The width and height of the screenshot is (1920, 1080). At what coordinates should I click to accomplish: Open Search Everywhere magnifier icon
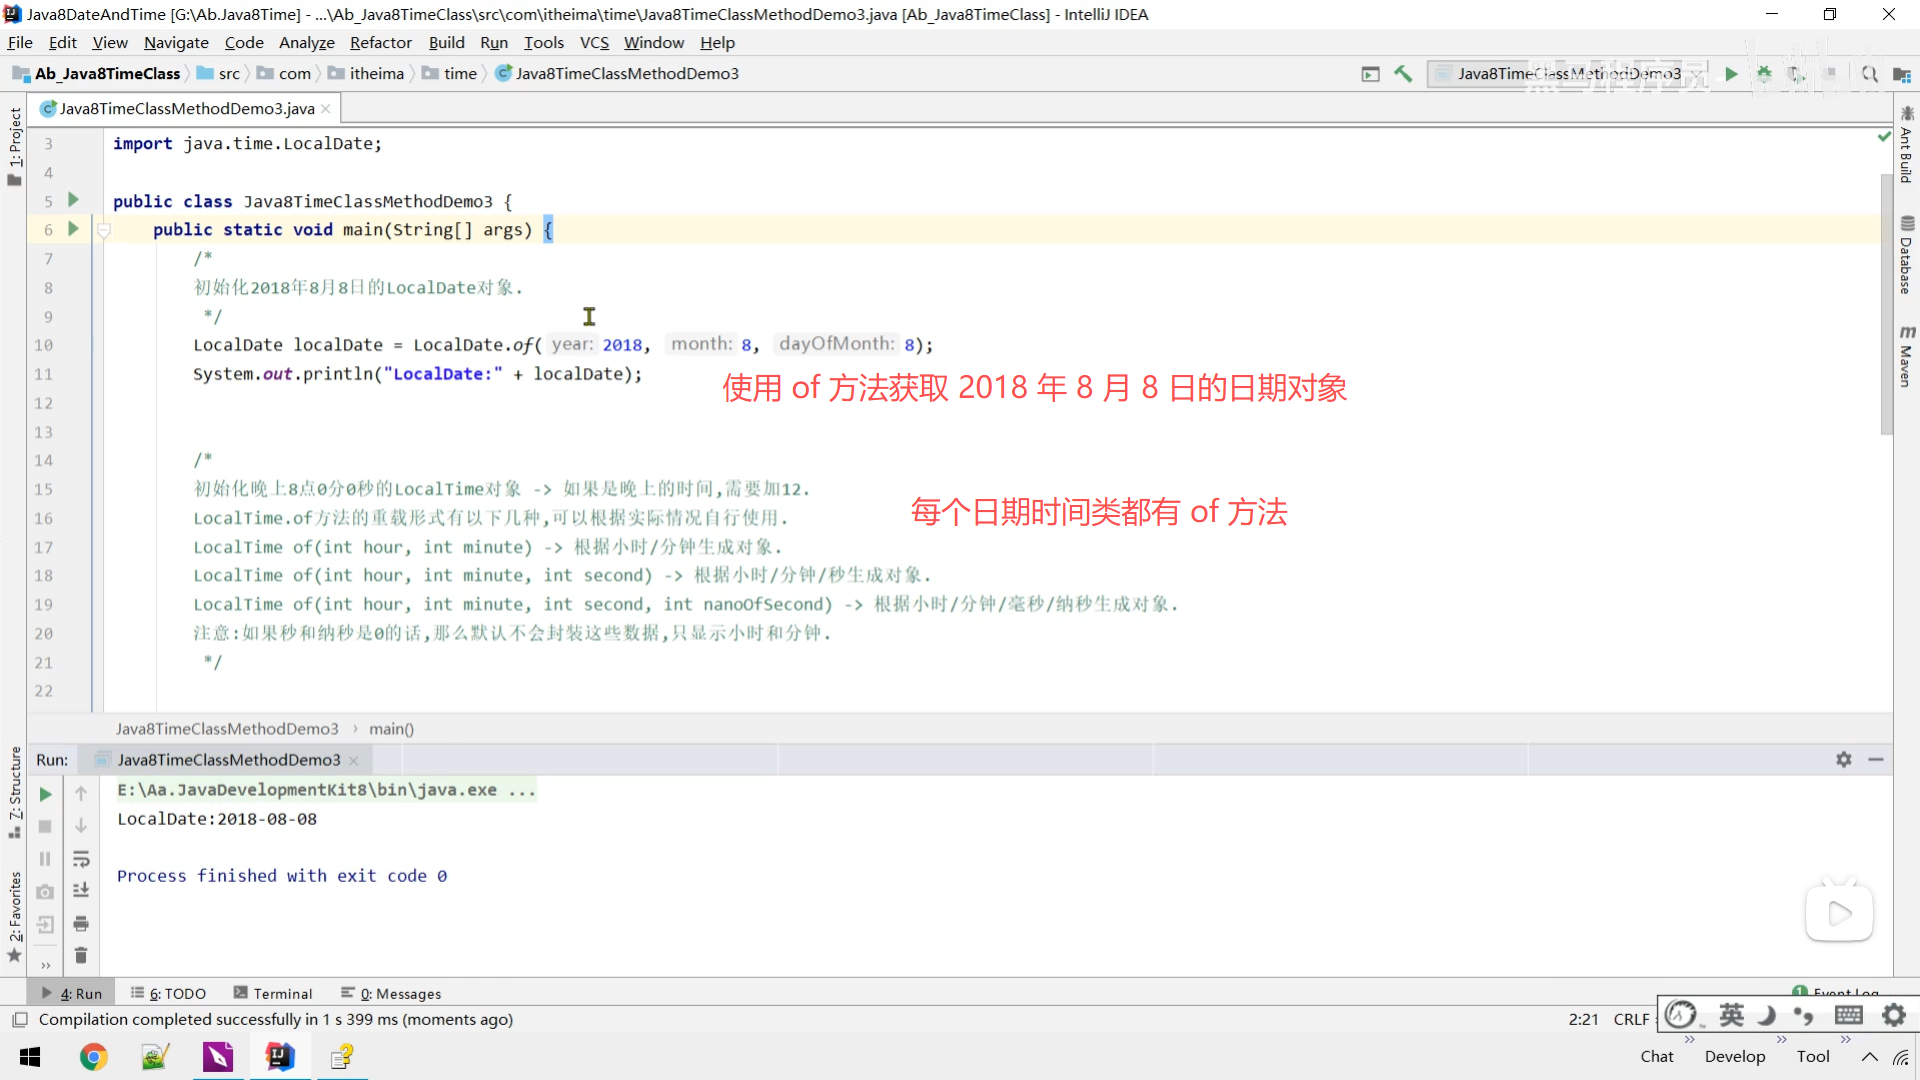(x=1869, y=74)
